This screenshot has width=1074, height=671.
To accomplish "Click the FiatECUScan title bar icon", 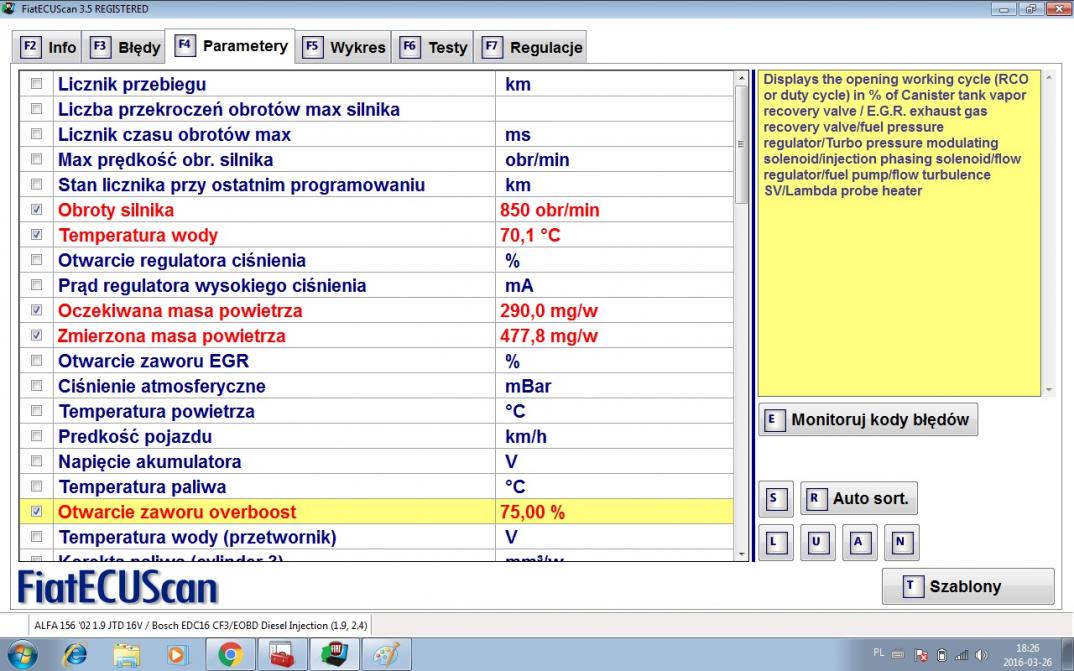I will coord(9,8).
